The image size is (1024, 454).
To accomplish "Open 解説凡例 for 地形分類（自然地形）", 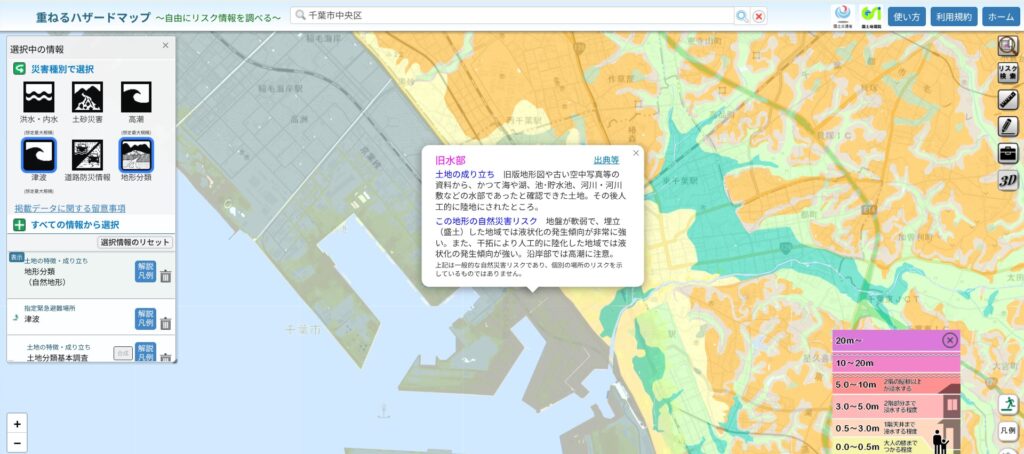I will coord(145,271).
